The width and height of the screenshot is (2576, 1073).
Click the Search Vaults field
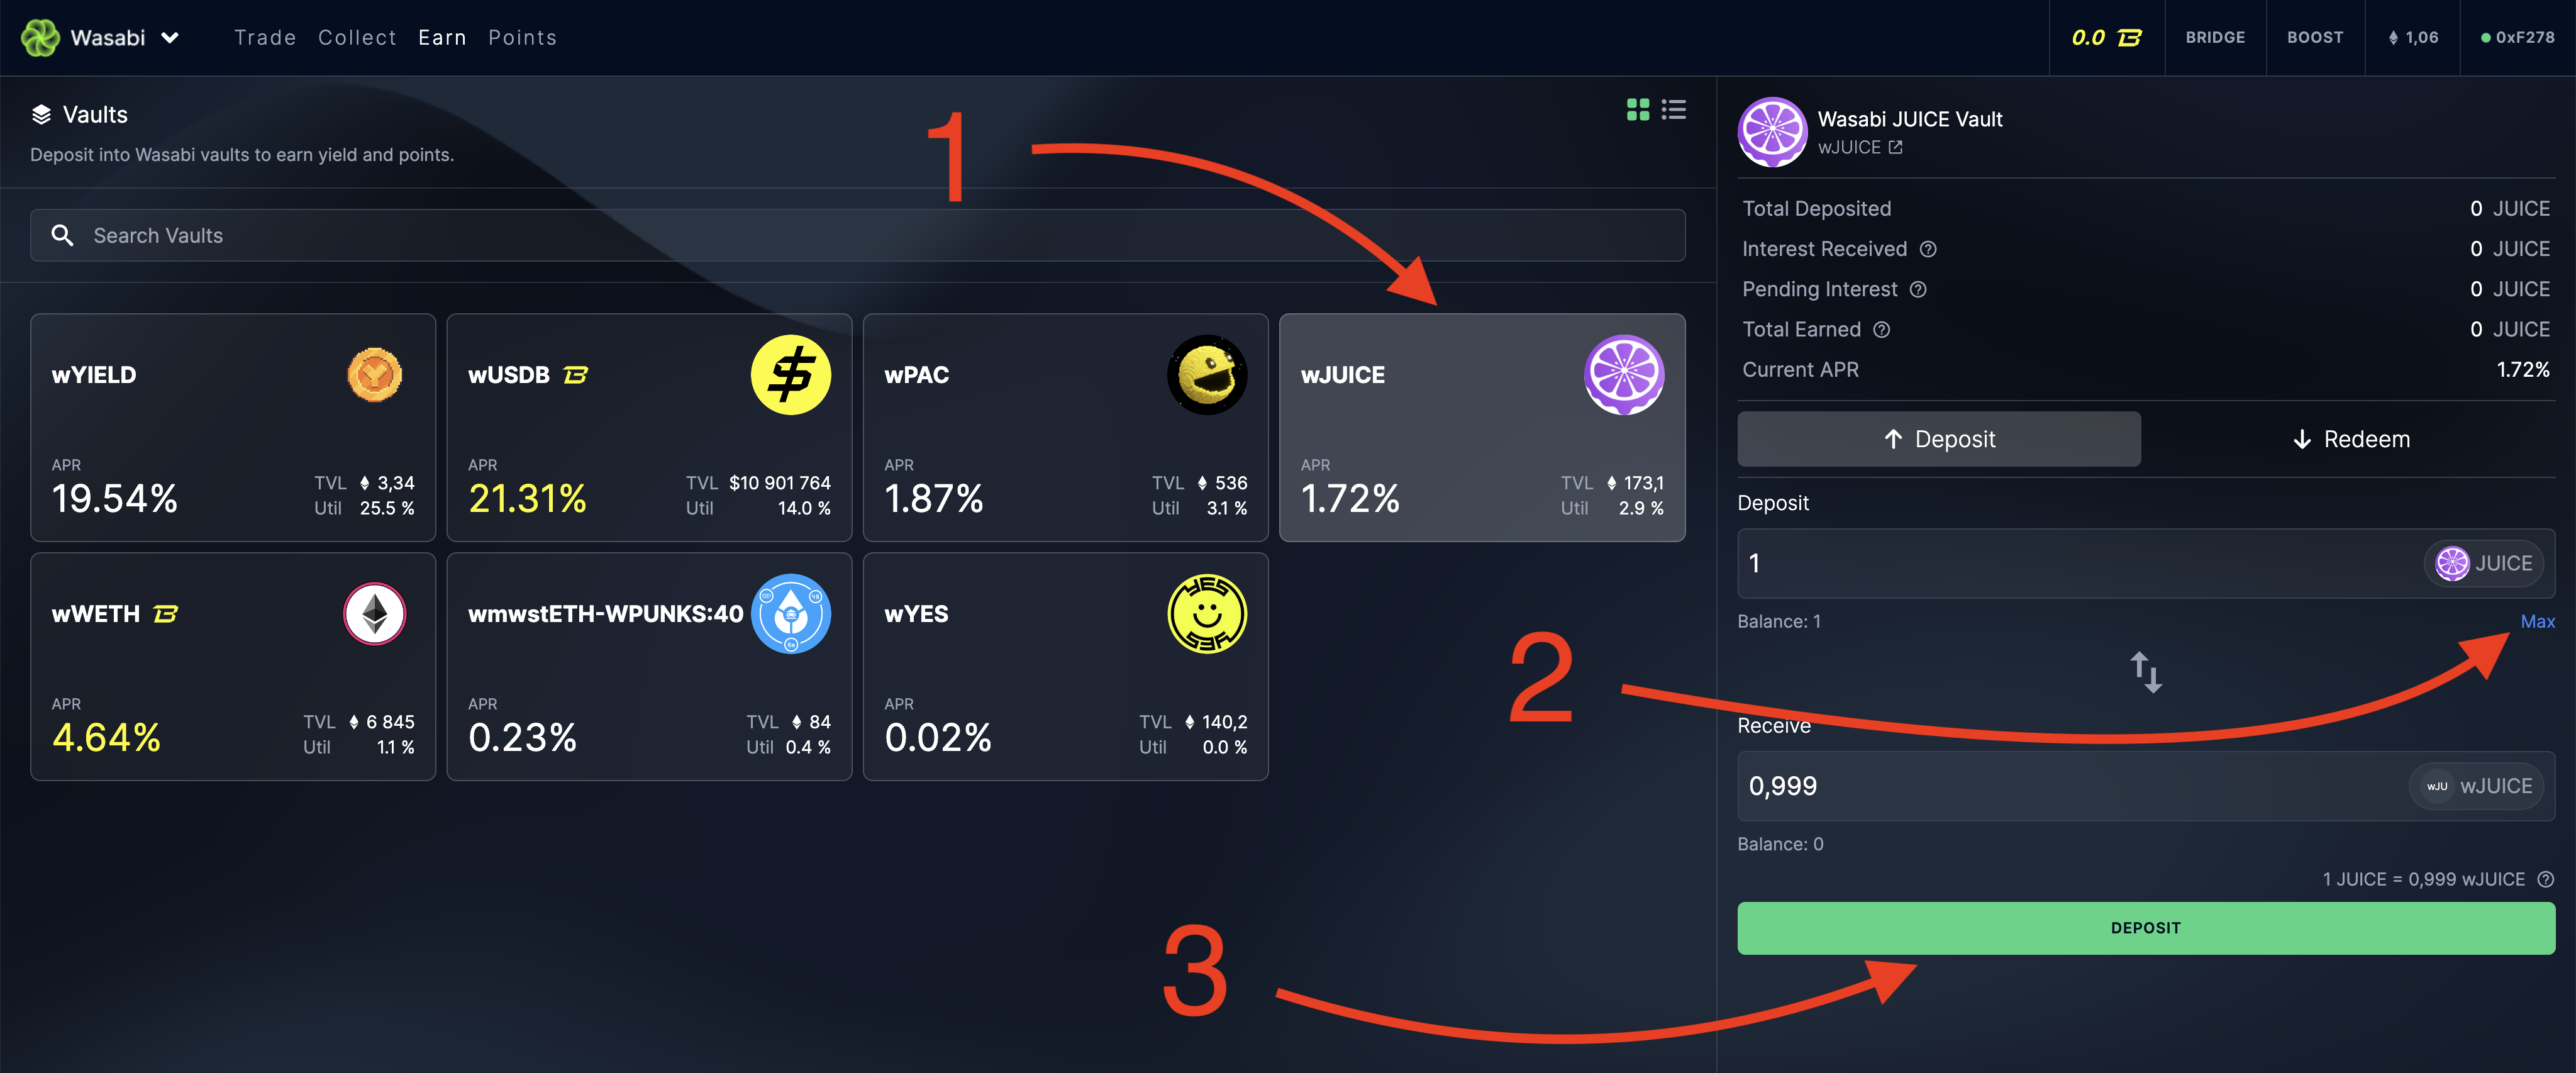[856, 235]
